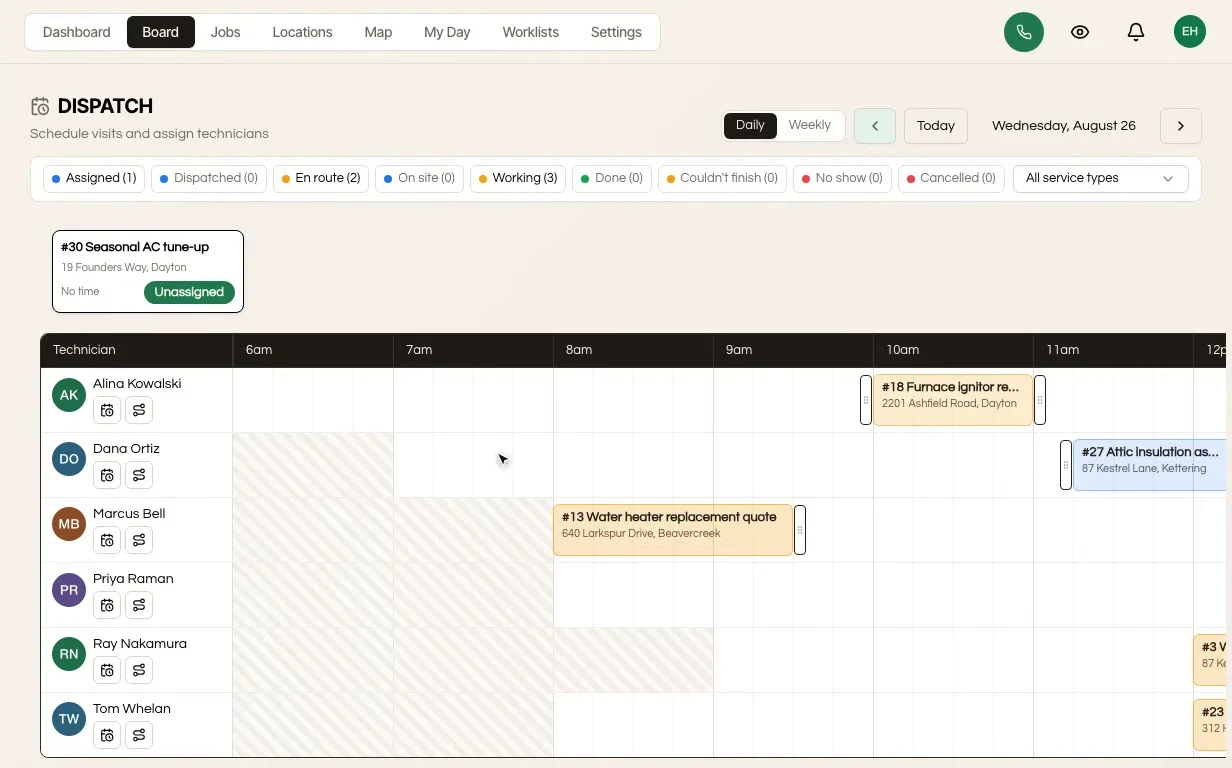Click the Dispatch calendar-clock heading icon
Viewport: 1232px width, 768px height.
click(x=40, y=106)
